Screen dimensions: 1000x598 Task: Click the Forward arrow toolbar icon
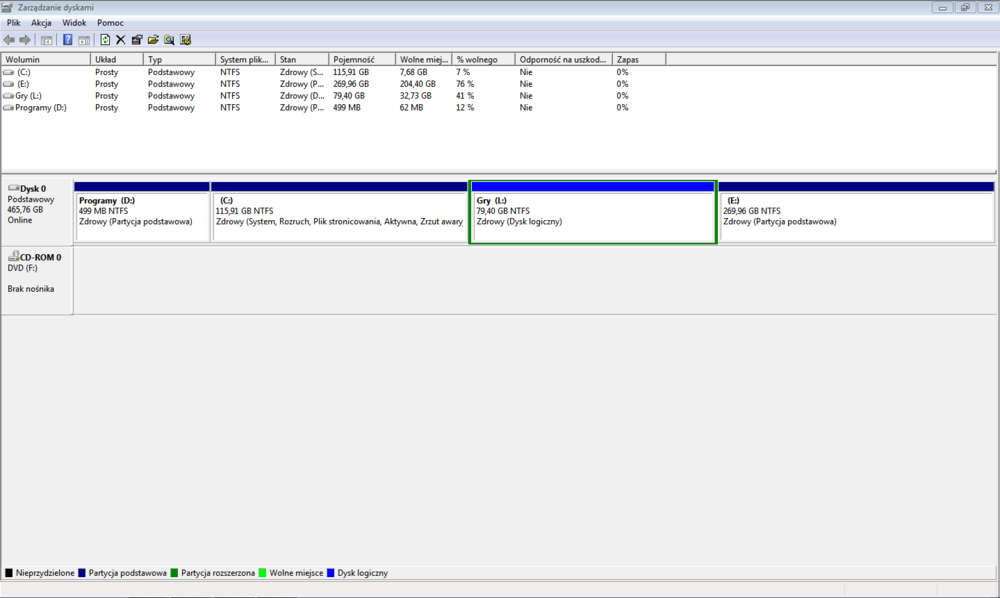pos(25,40)
